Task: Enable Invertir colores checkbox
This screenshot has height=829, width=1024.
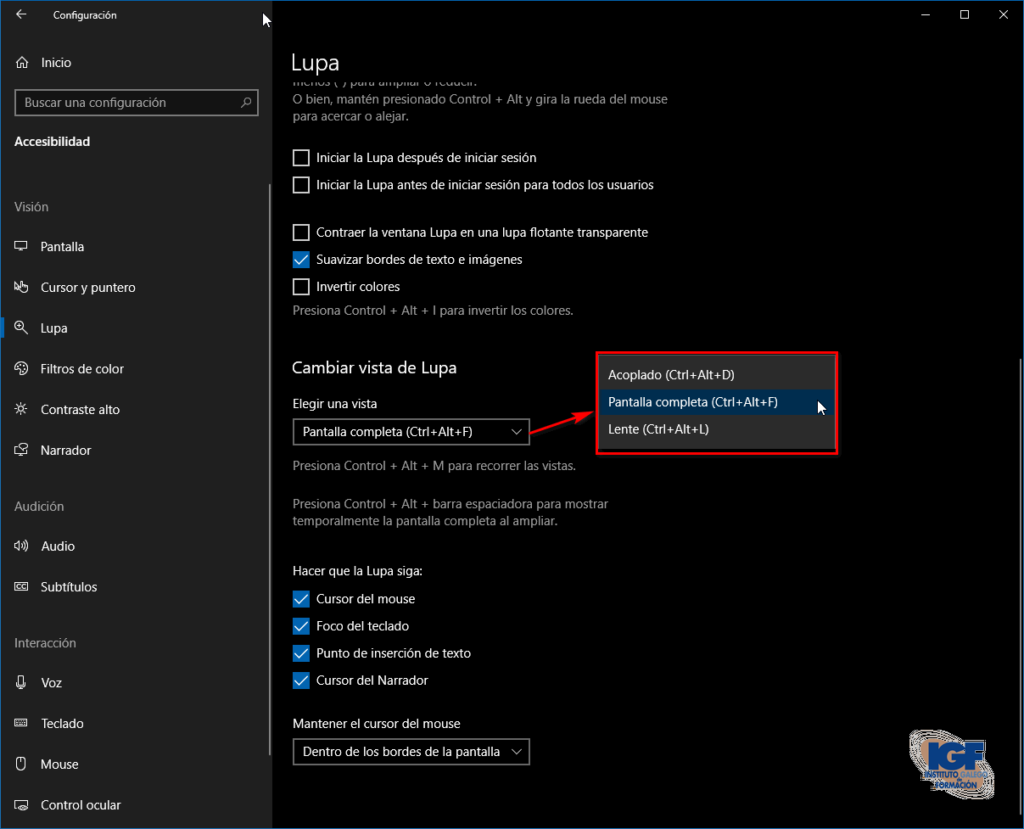Action: click(x=301, y=286)
